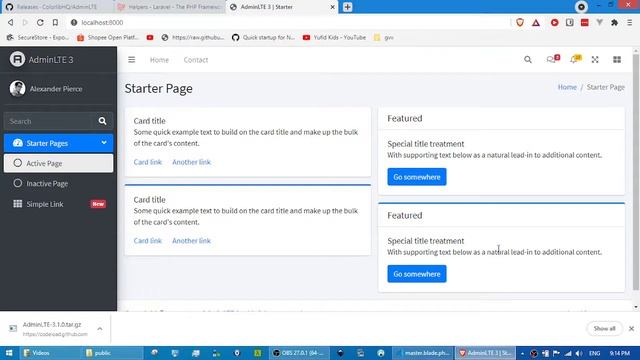Open the gvv folder bookmark

tap(384, 37)
